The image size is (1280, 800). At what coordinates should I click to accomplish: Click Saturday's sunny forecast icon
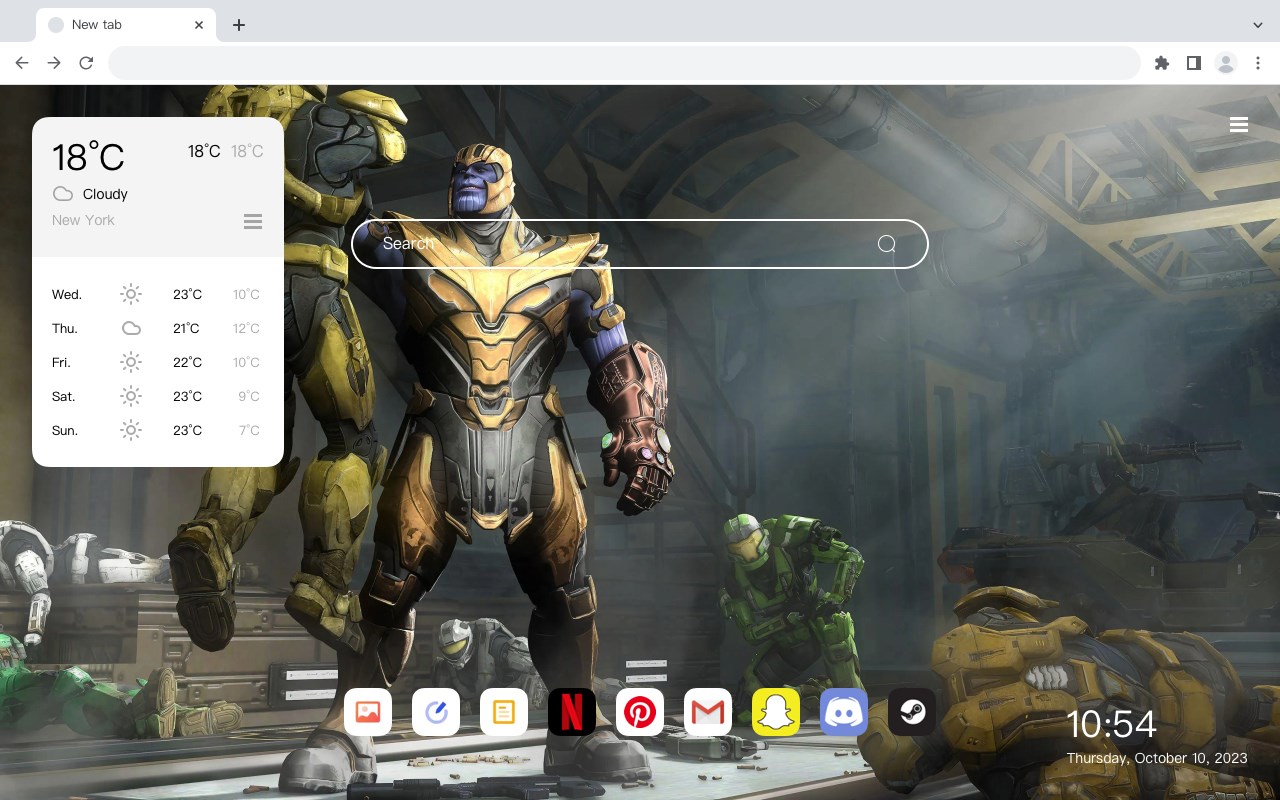[131, 396]
